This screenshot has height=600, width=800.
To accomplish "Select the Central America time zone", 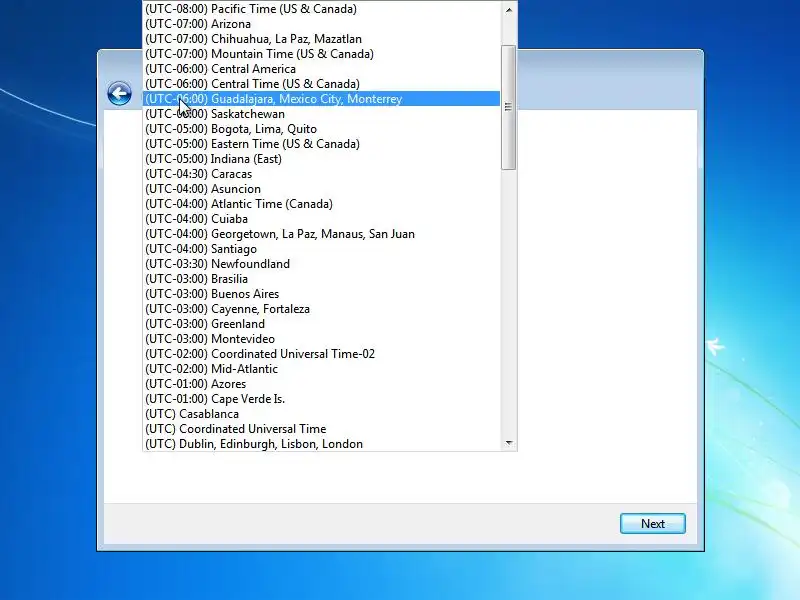I will pyautogui.click(x=321, y=69).
